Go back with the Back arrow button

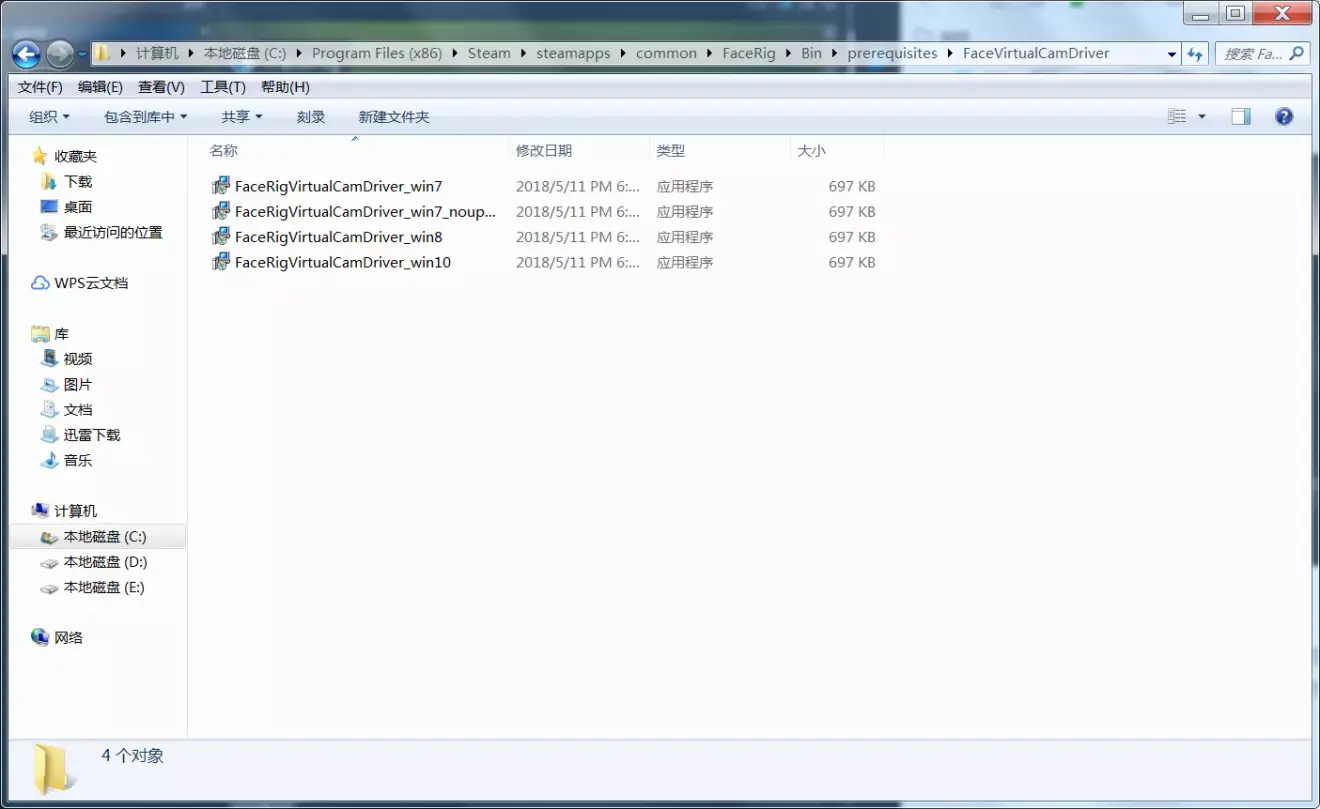(26, 54)
